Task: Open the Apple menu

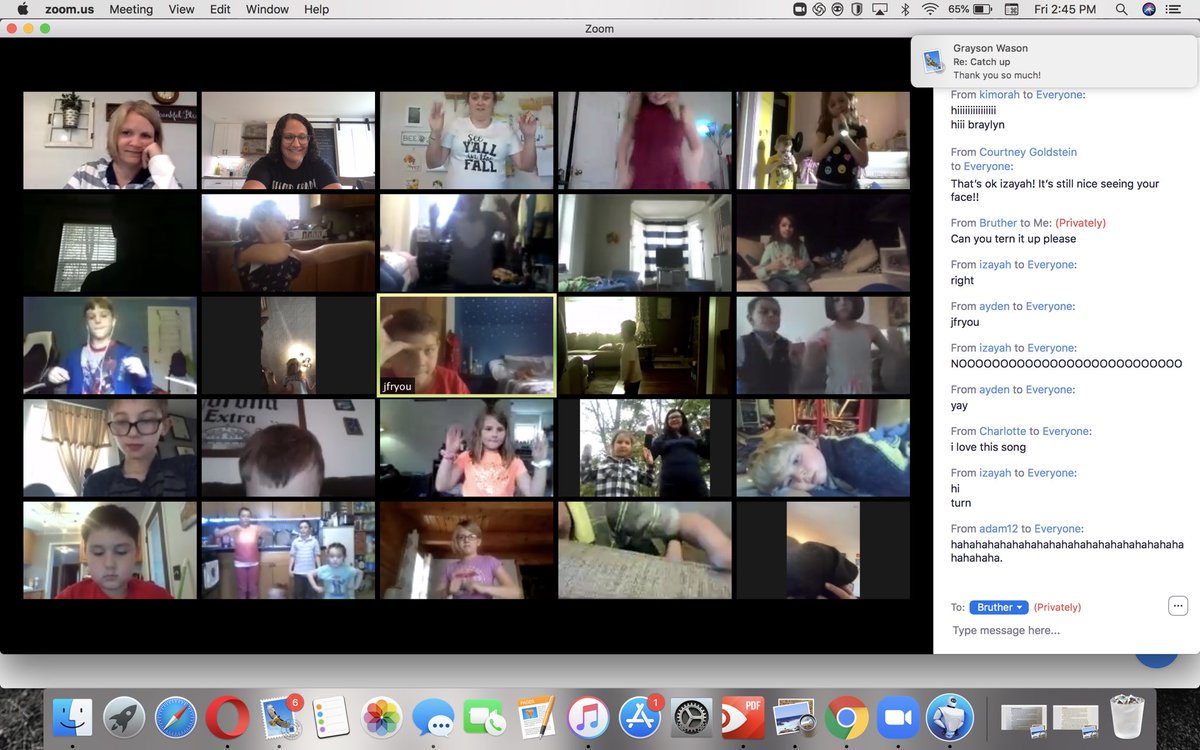Action: 22,9
